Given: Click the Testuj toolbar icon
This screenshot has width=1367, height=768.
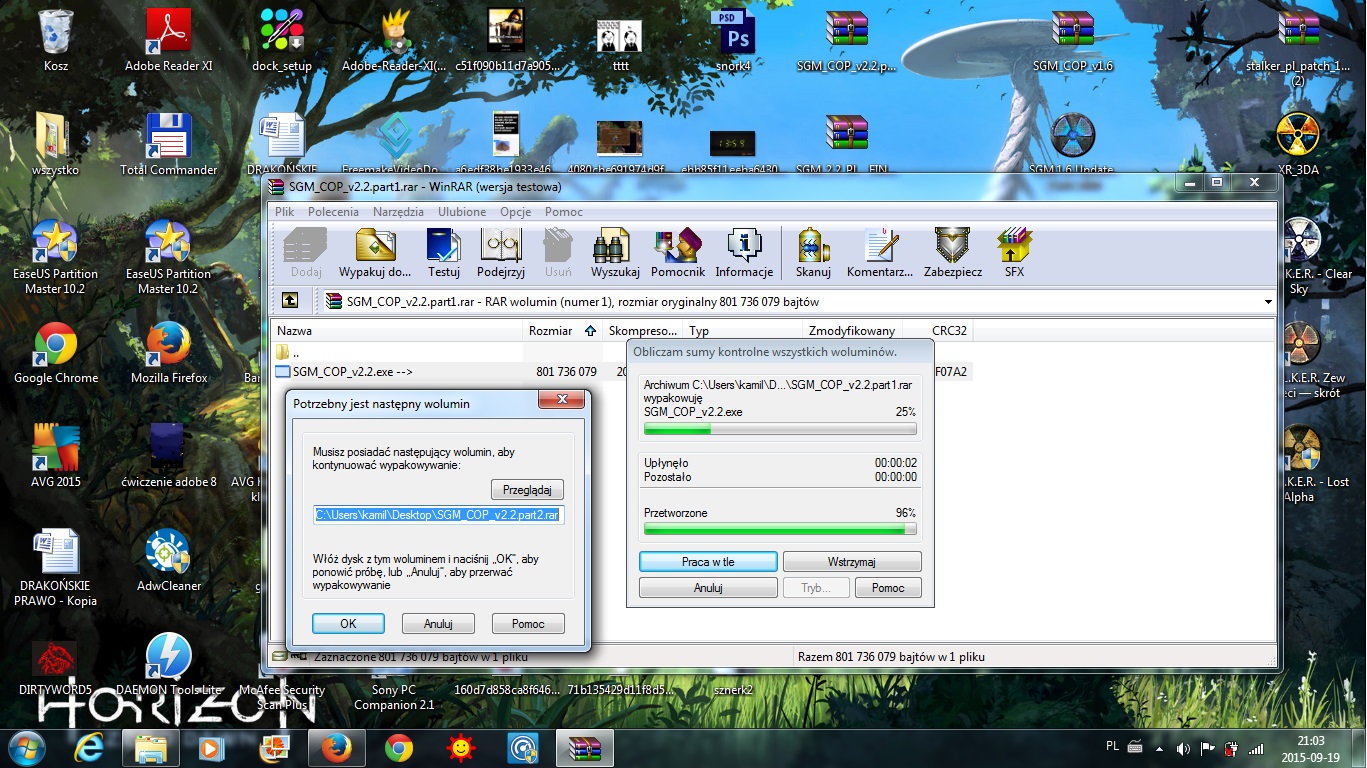Looking at the screenshot, I should click(x=443, y=253).
